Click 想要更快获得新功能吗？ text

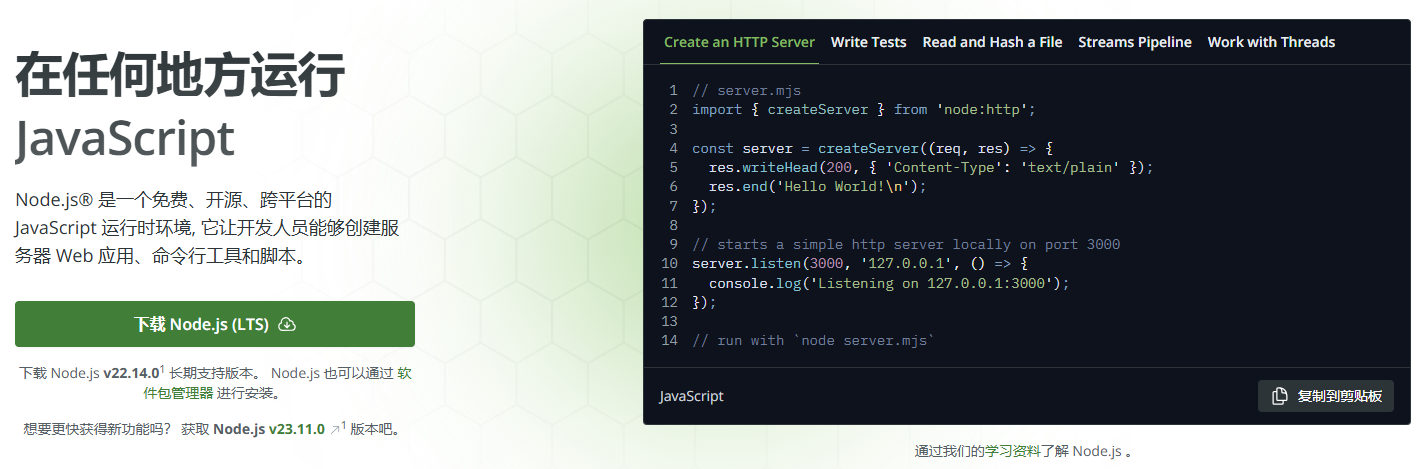click(97, 429)
